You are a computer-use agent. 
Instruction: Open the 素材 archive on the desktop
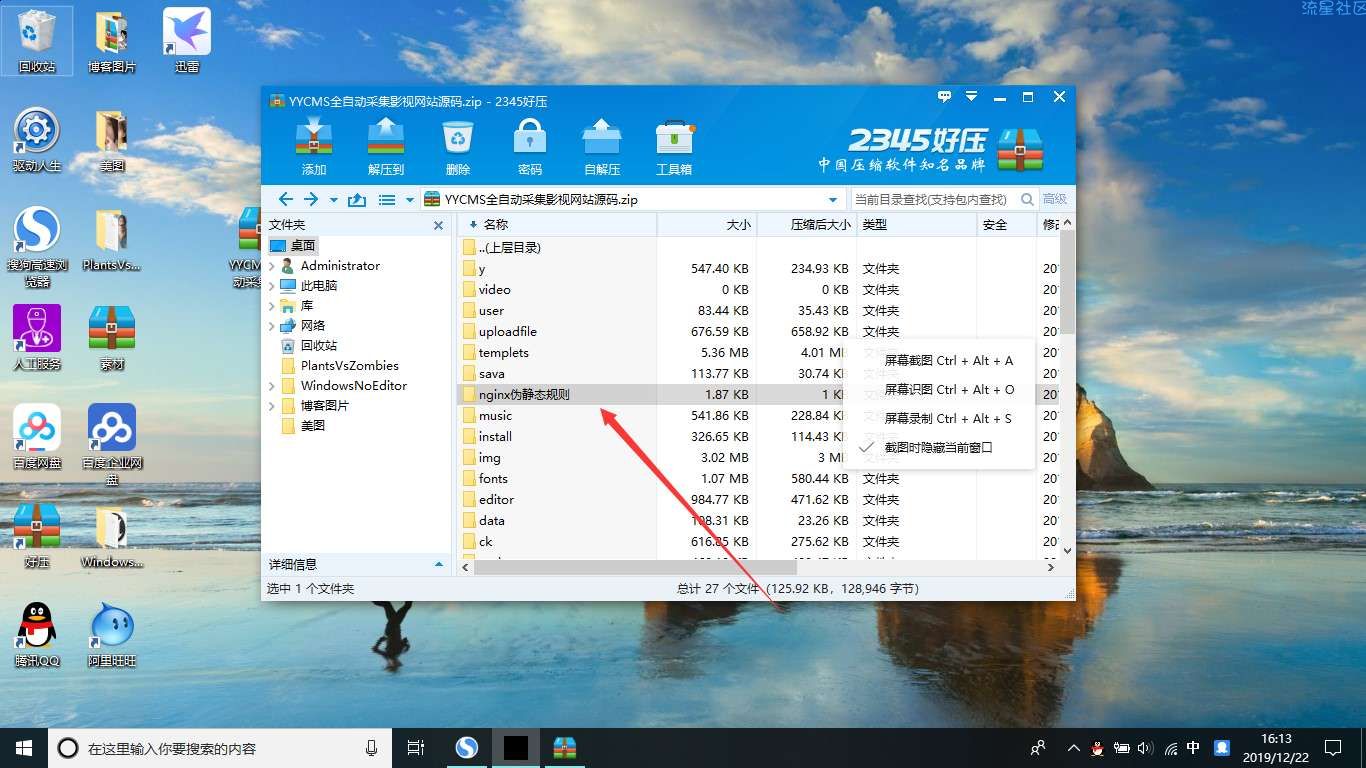coord(112,338)
